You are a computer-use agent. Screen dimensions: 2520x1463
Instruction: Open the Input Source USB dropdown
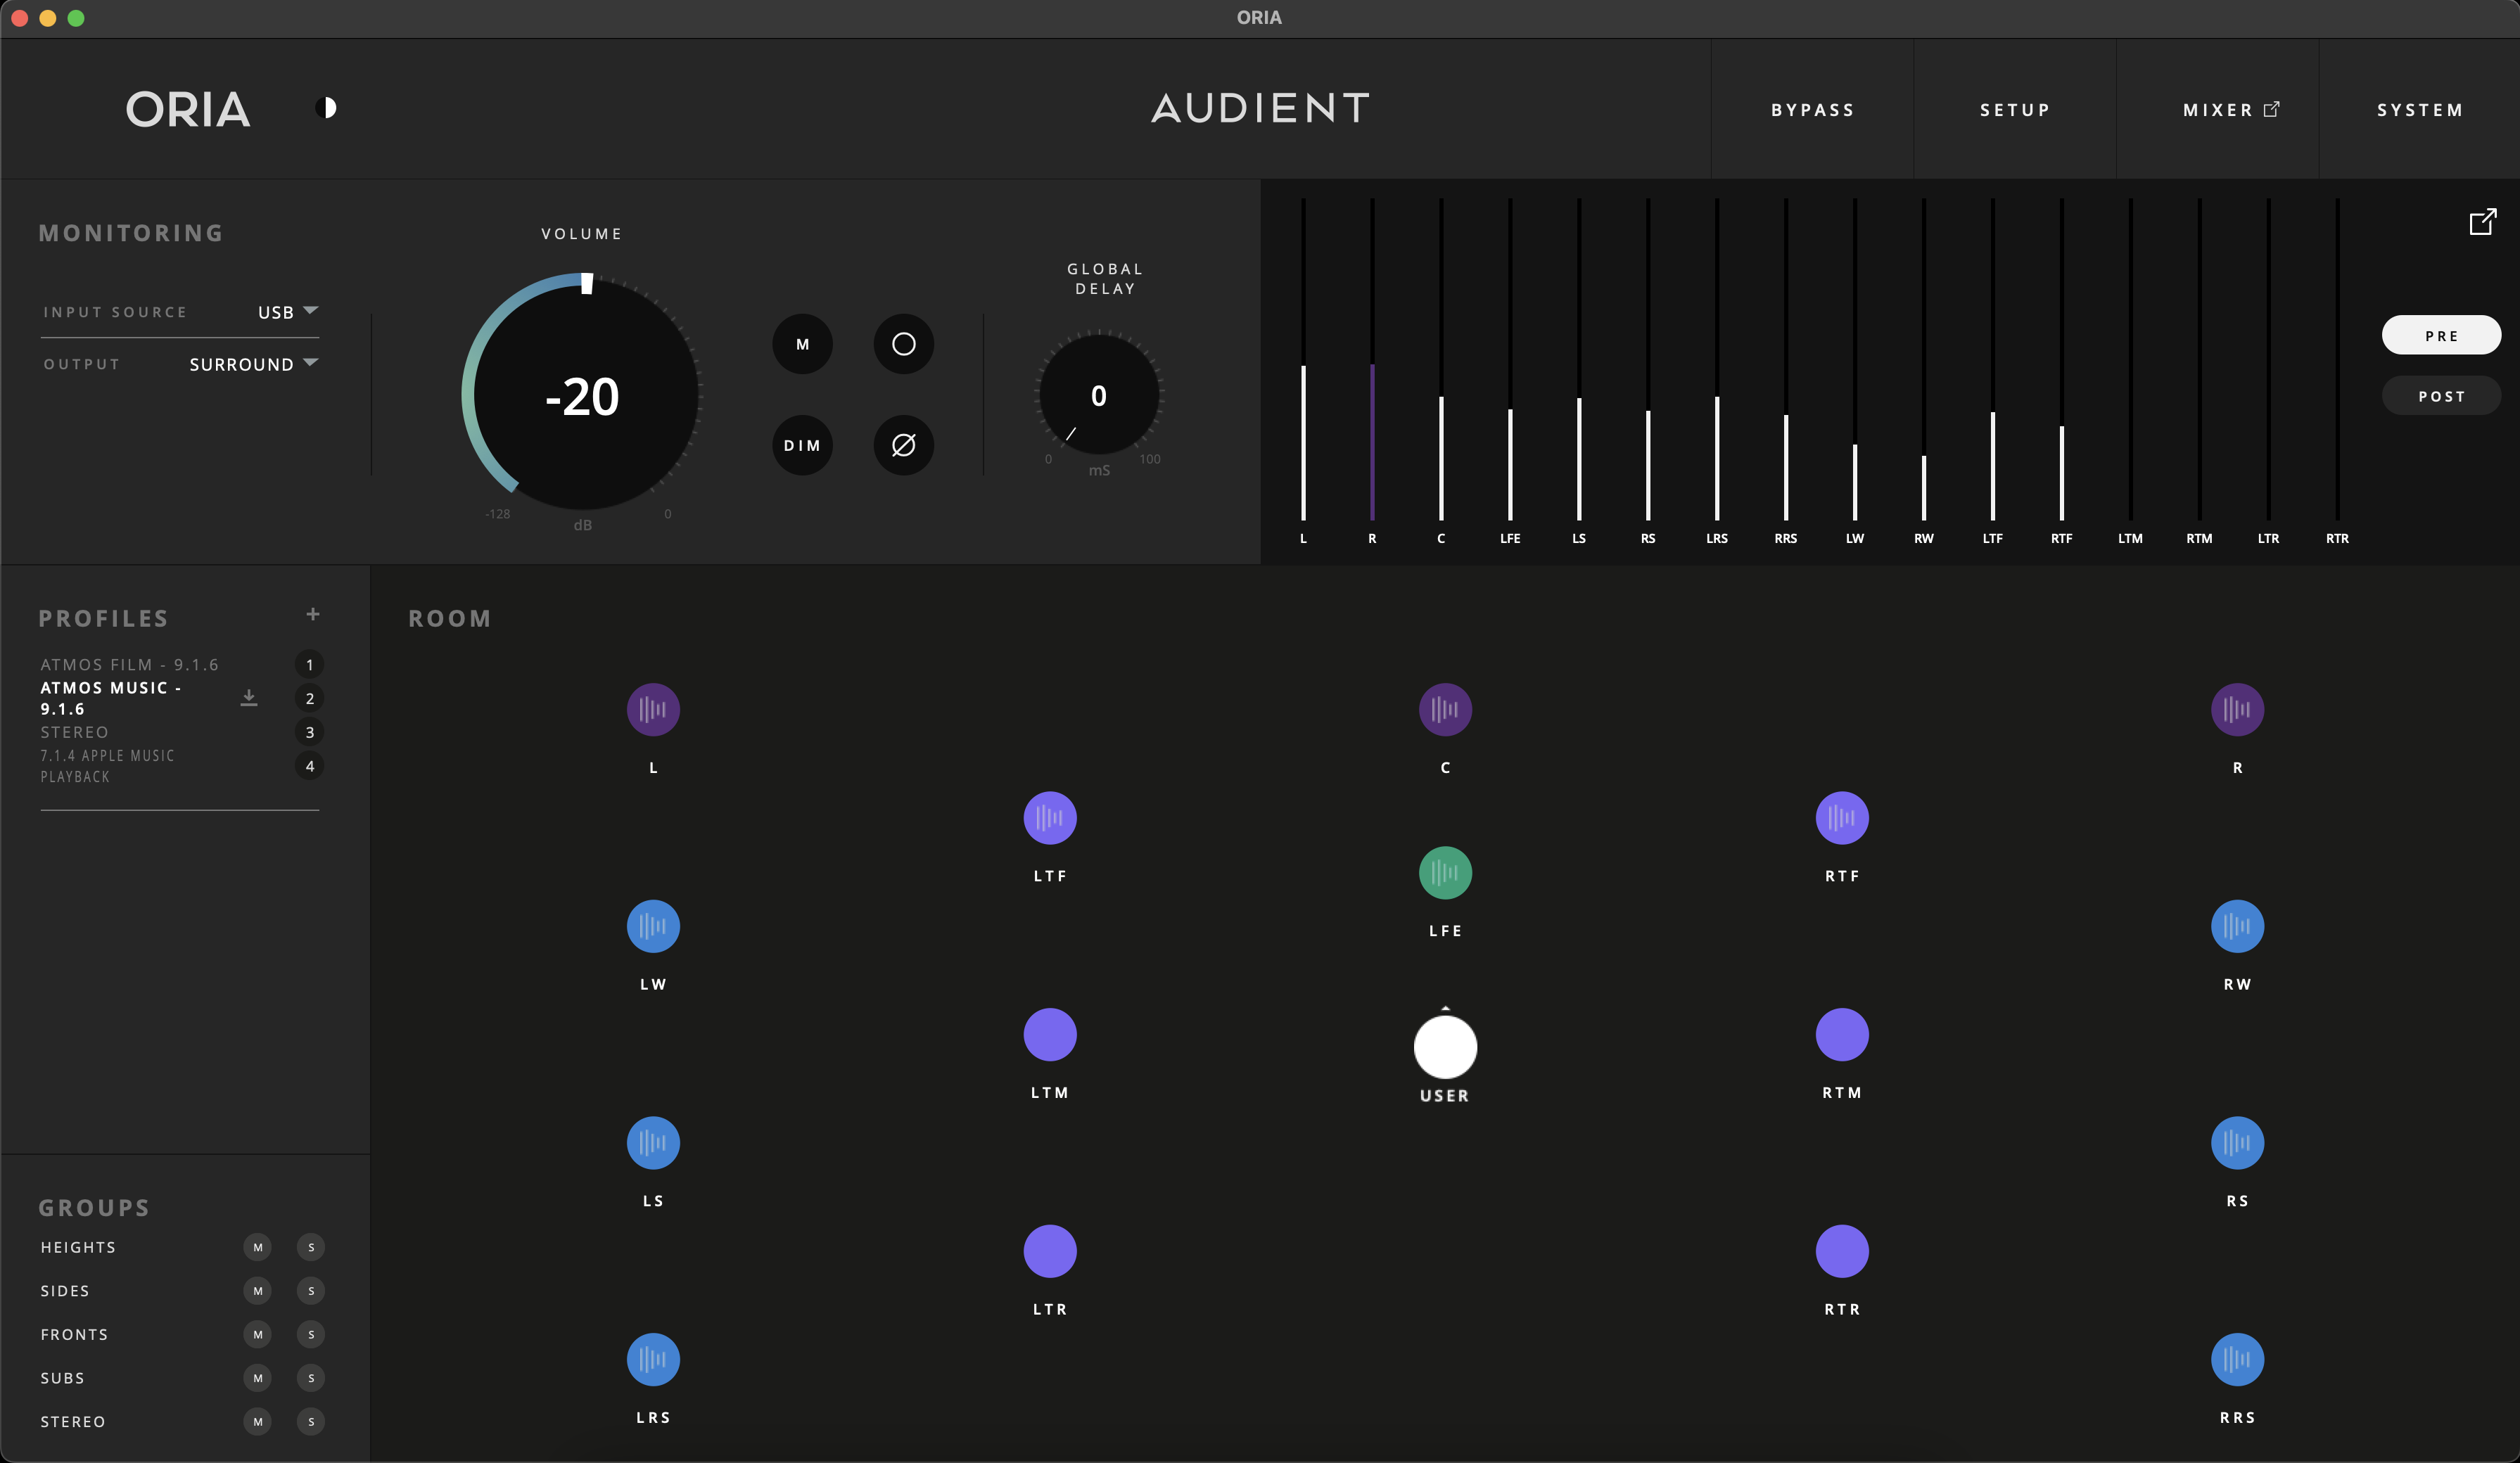288,312
